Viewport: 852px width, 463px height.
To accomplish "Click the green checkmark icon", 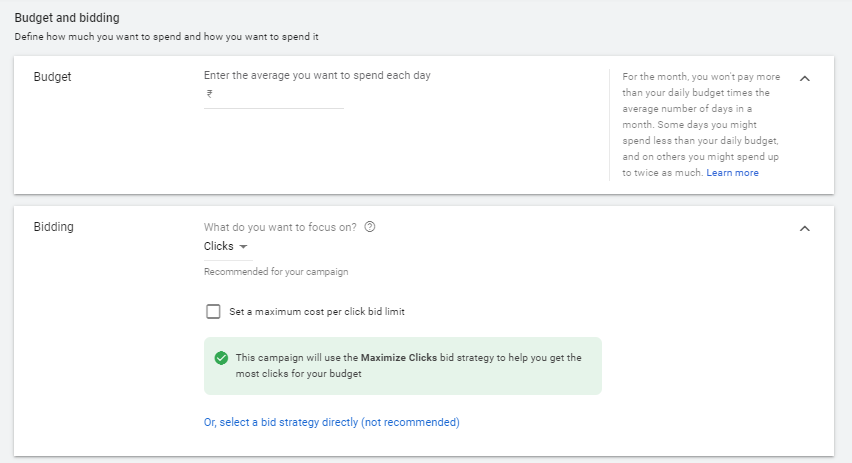I will [x=221, y=358].
